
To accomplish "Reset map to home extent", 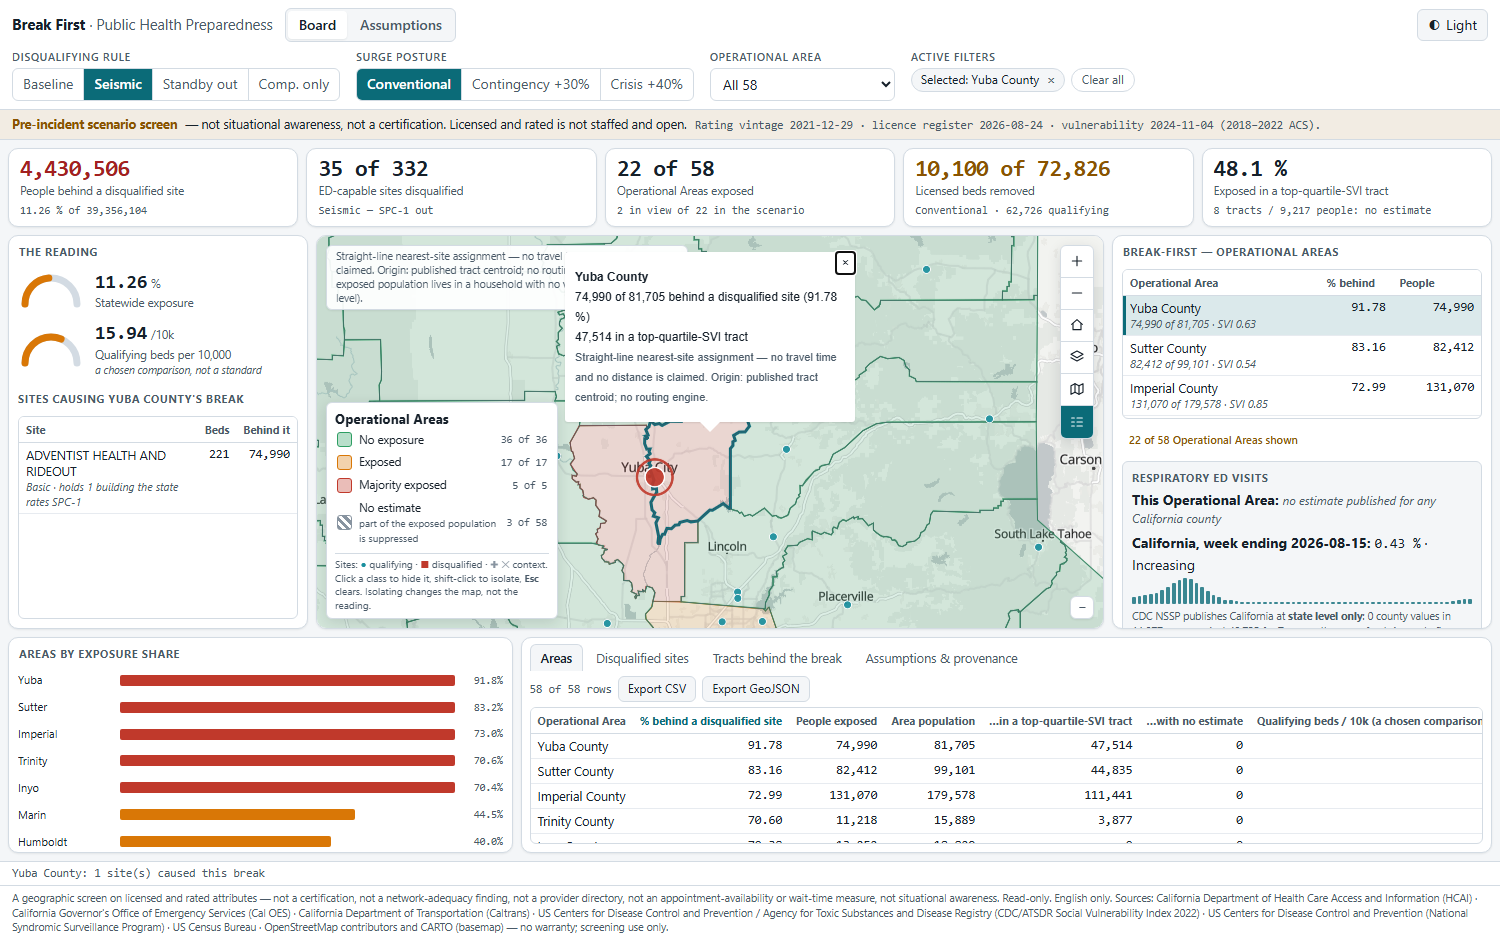I will (1077, 325).
